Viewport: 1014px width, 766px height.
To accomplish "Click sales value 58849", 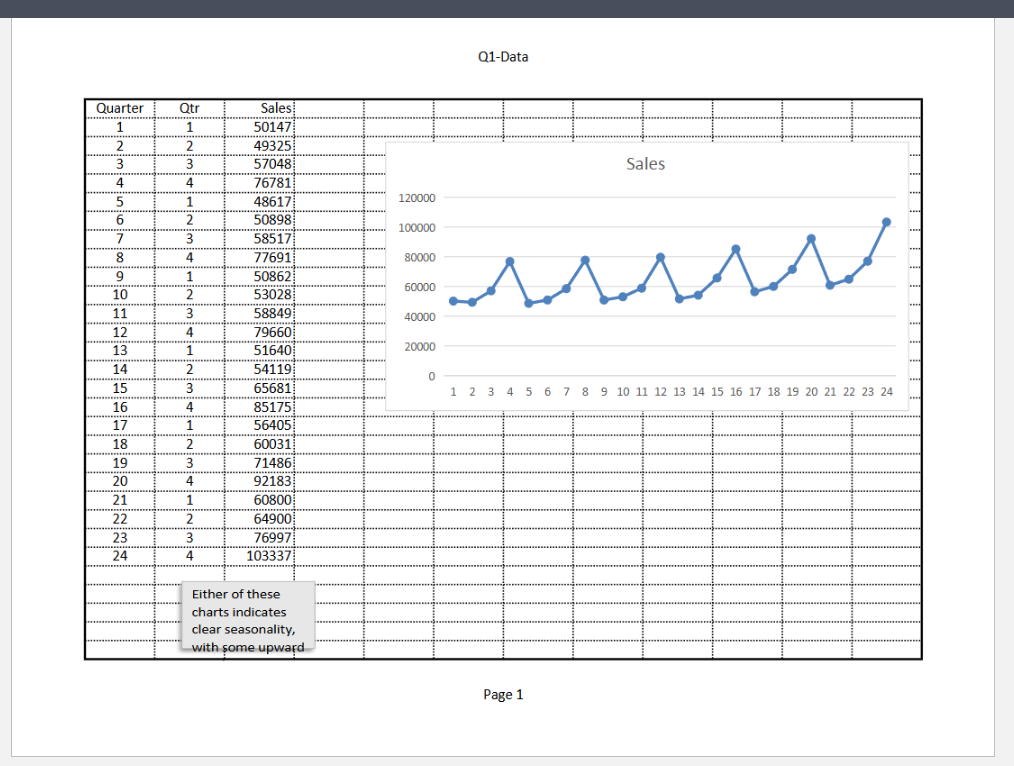I will [x=272, y=314].
